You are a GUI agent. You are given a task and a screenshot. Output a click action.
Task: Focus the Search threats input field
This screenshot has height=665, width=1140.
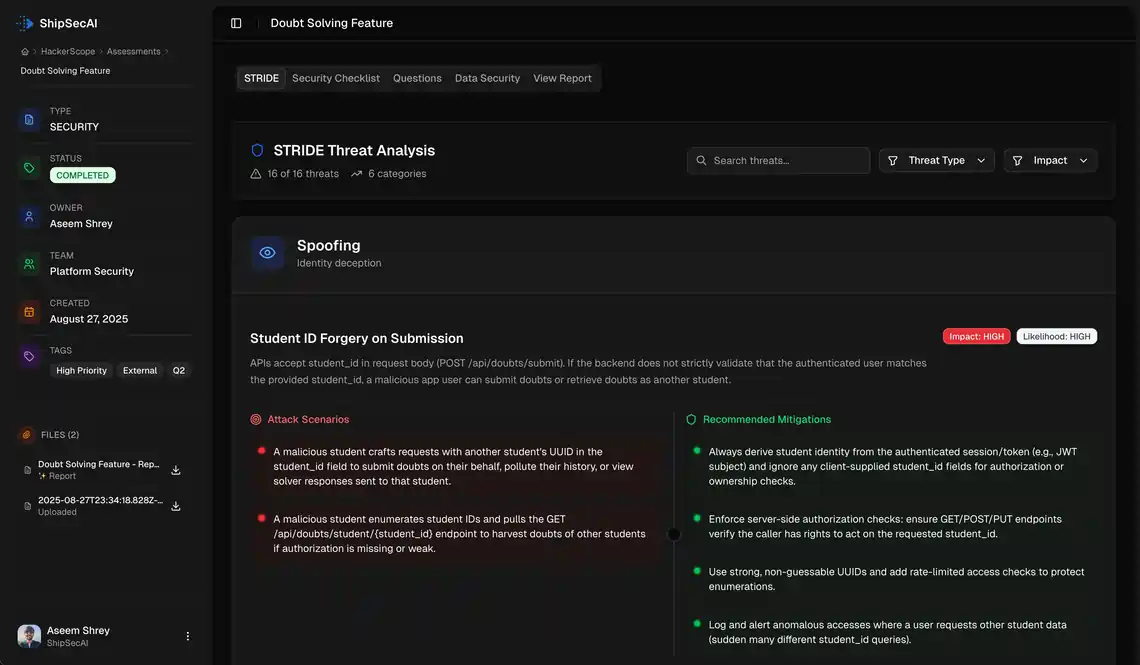click(x=778, y=161)
